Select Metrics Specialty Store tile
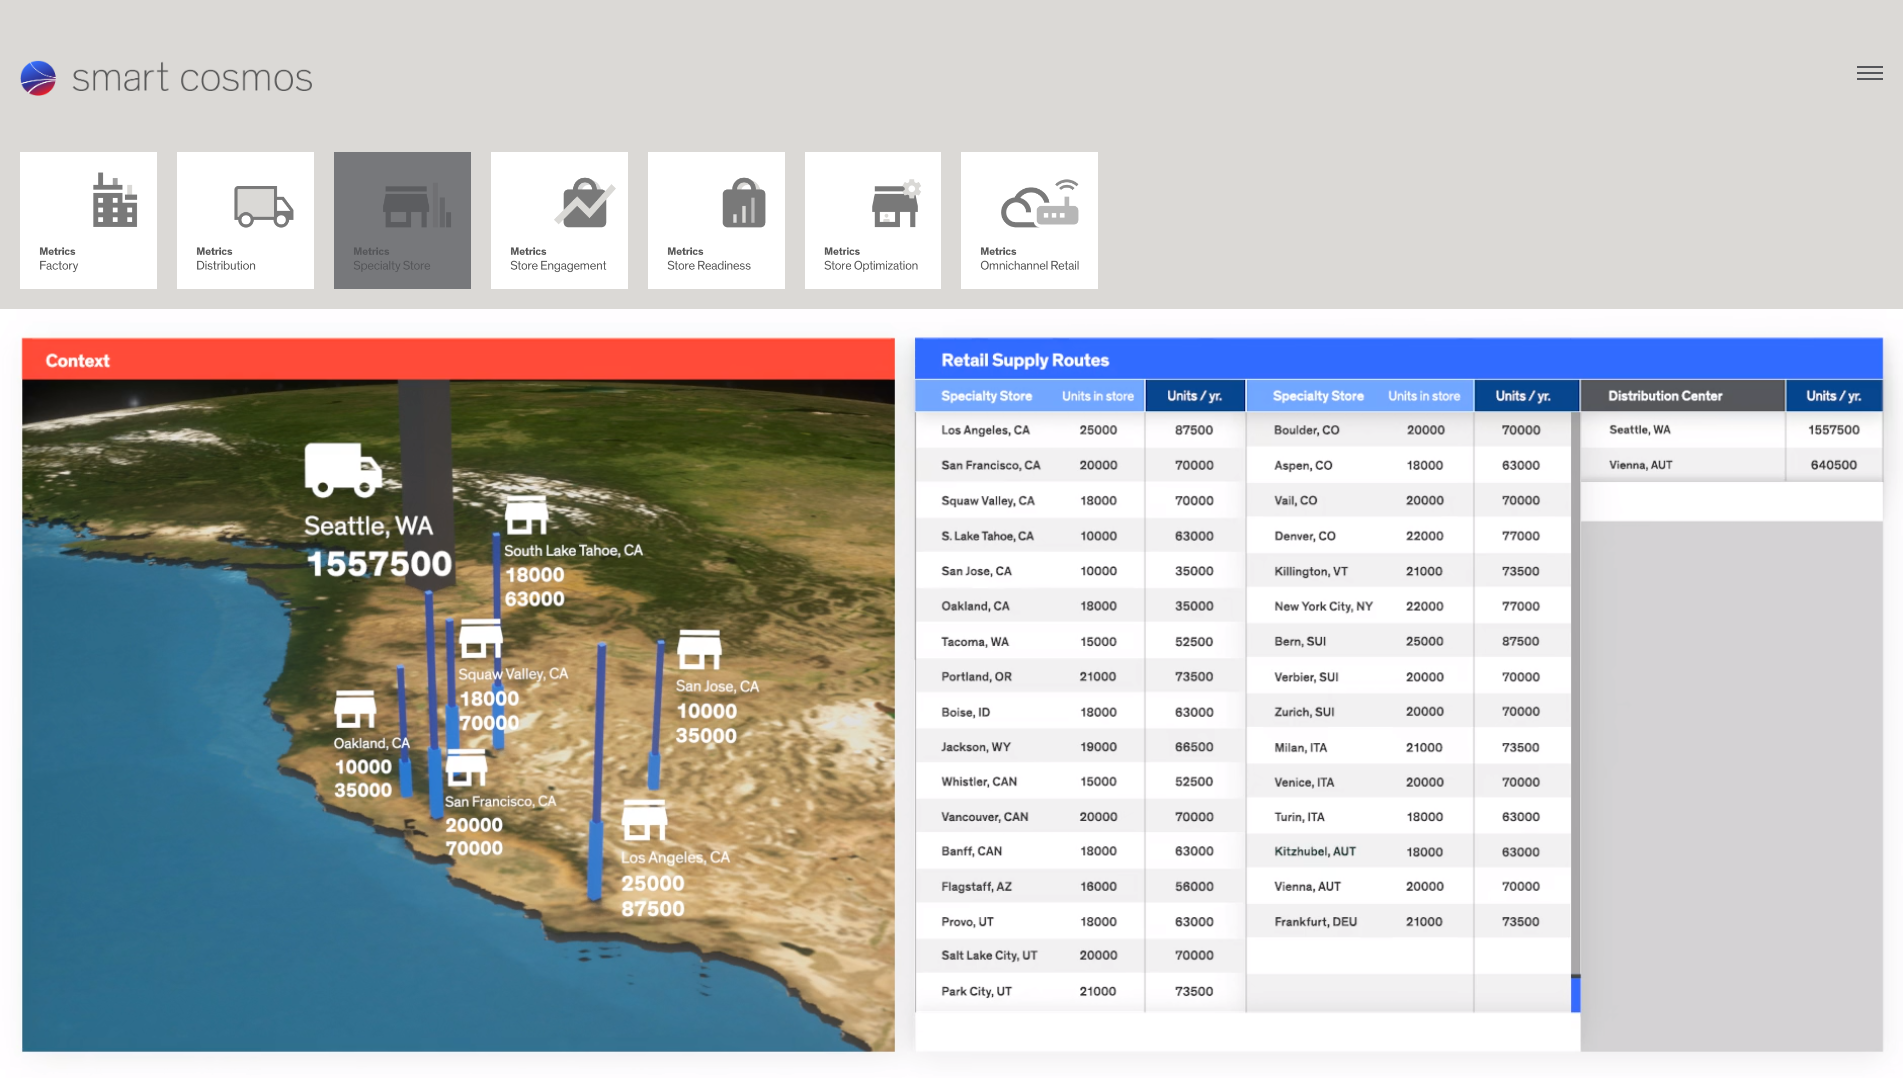The image size is (1903, 1080). (x=402, y=220)
